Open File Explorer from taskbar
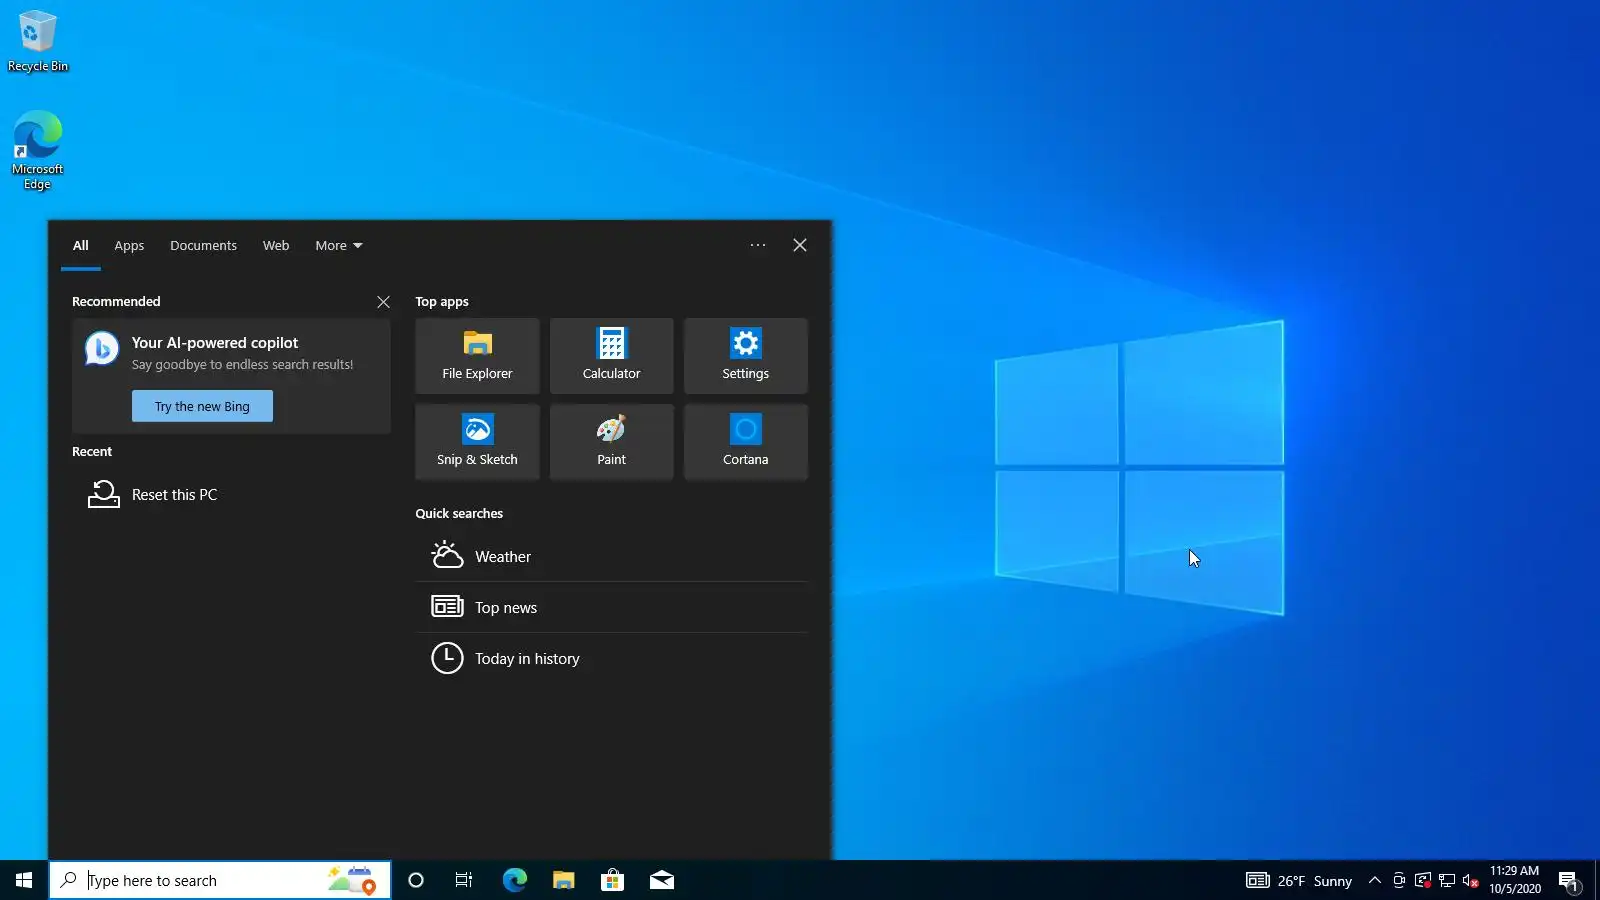1600x900 pixels. [x=563, y=880]
